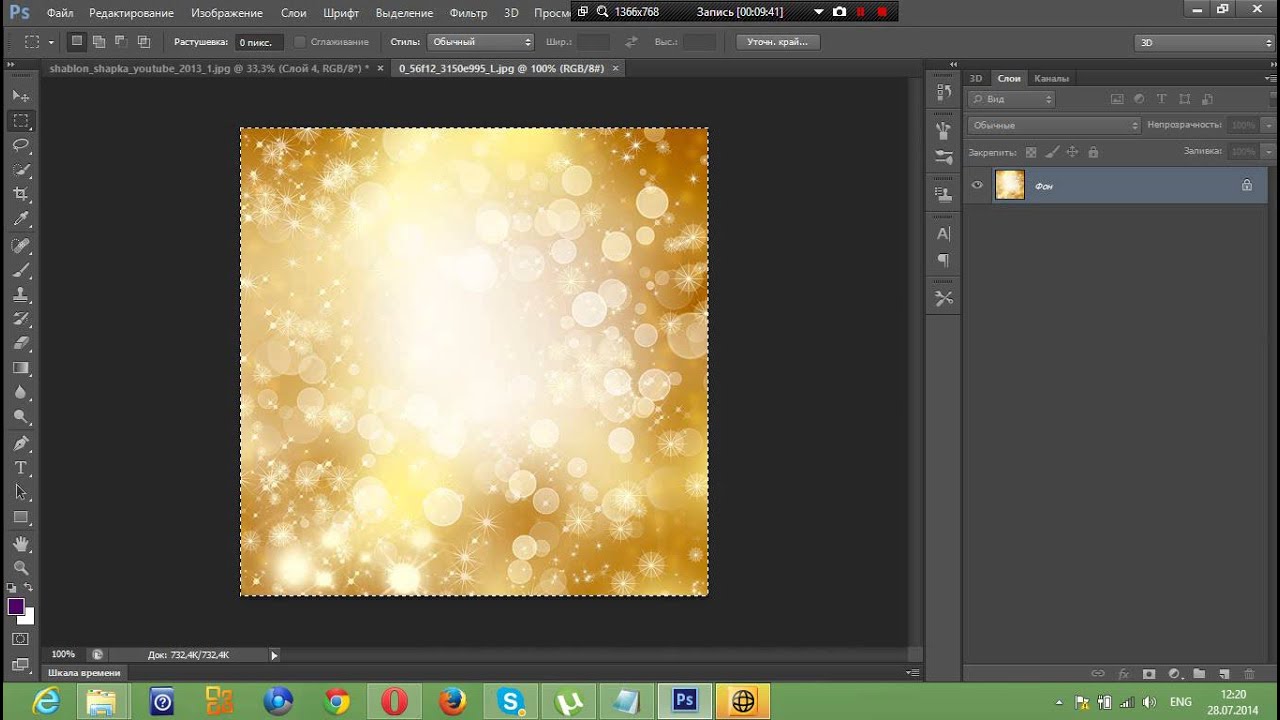The image size is (1280, 720).
Task: Select the Healing Brush tool
Action: pos(21,245)
